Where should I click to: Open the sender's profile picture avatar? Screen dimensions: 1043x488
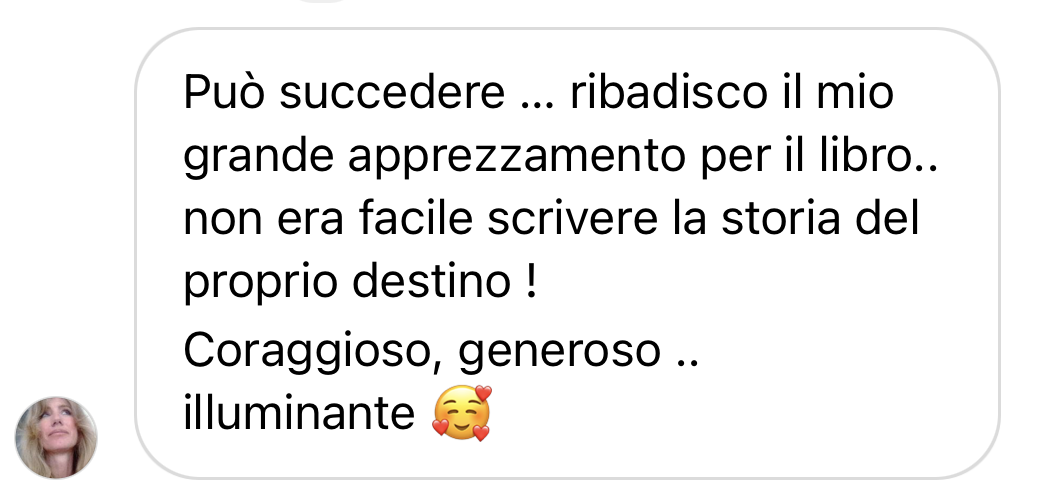point(56,437)
